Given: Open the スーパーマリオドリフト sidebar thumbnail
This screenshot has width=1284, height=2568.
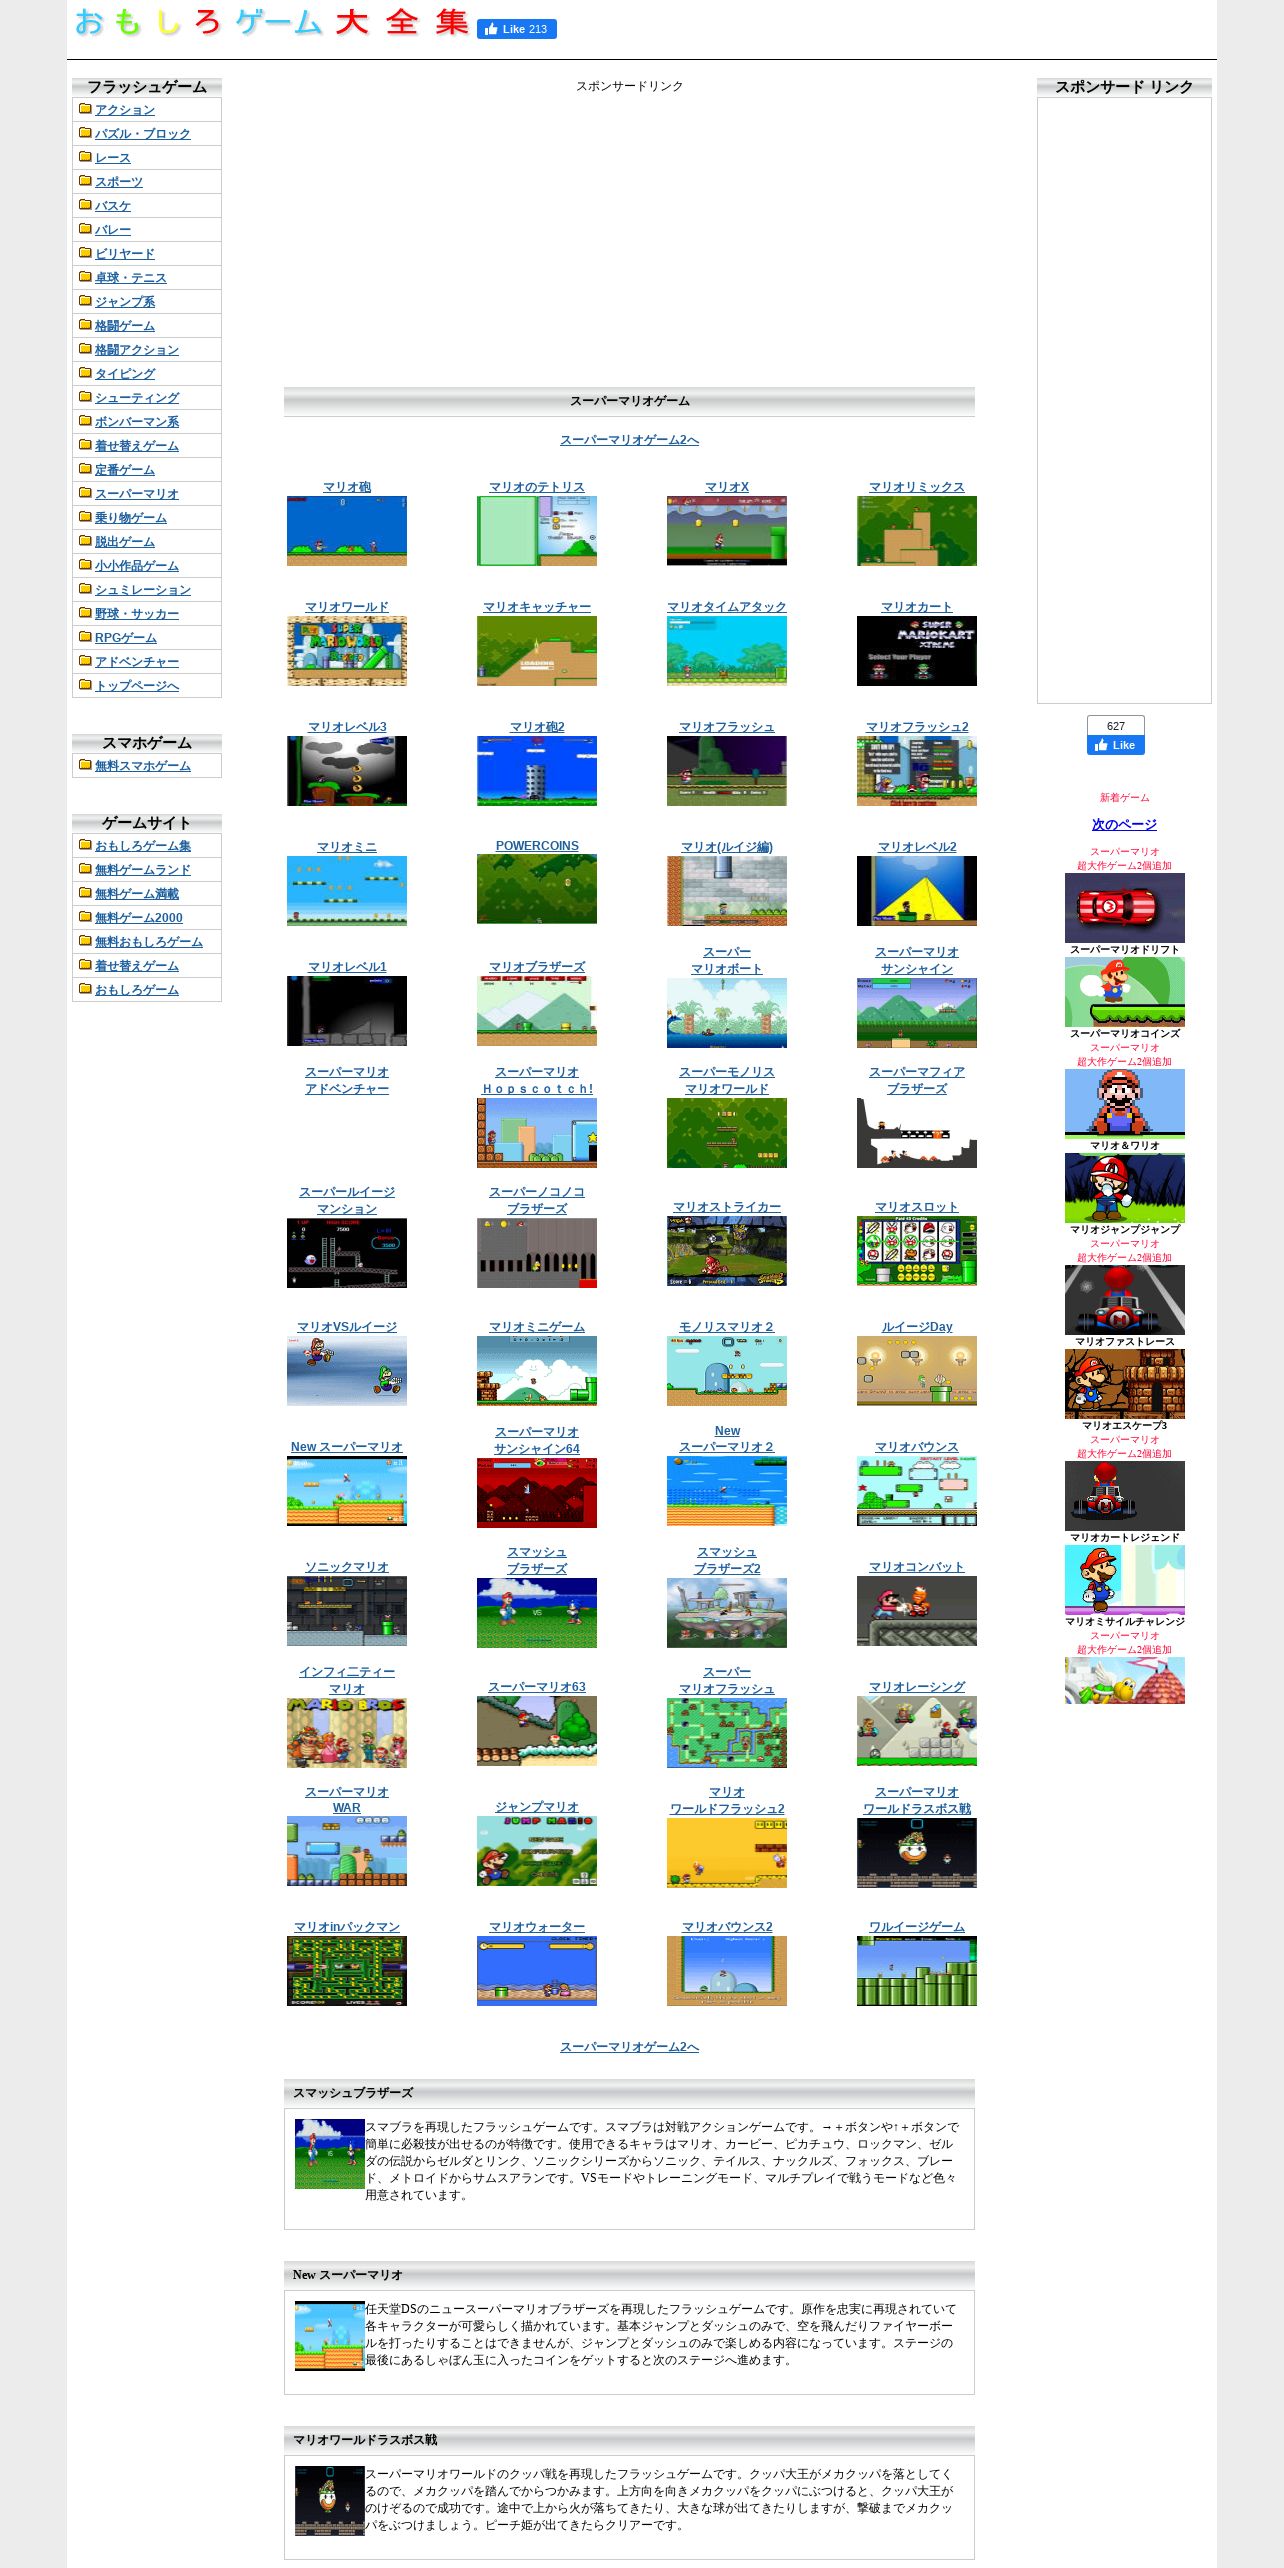Looking at the screenshot, I should [x=1125, y=908].
